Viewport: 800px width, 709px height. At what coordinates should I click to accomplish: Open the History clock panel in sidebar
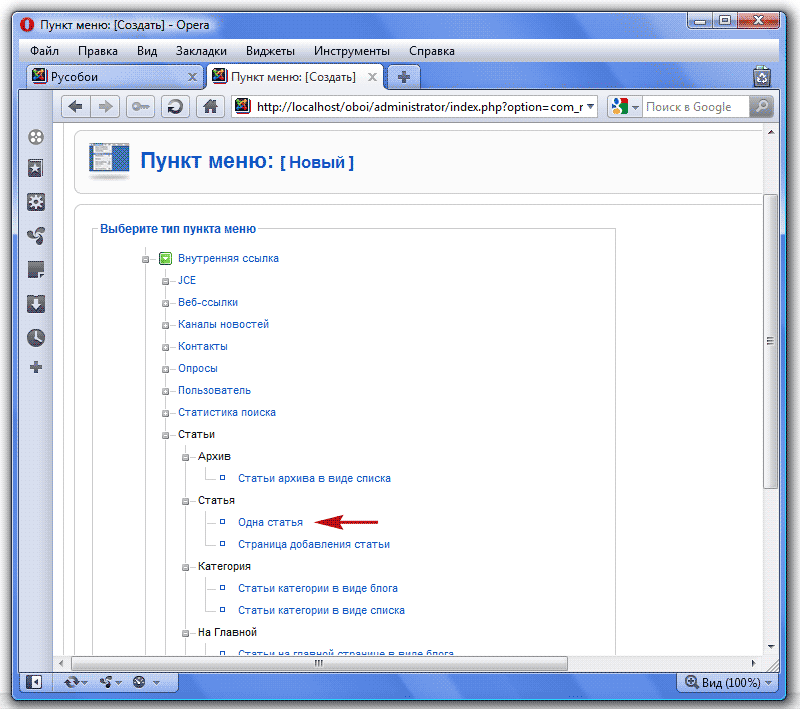36,337
